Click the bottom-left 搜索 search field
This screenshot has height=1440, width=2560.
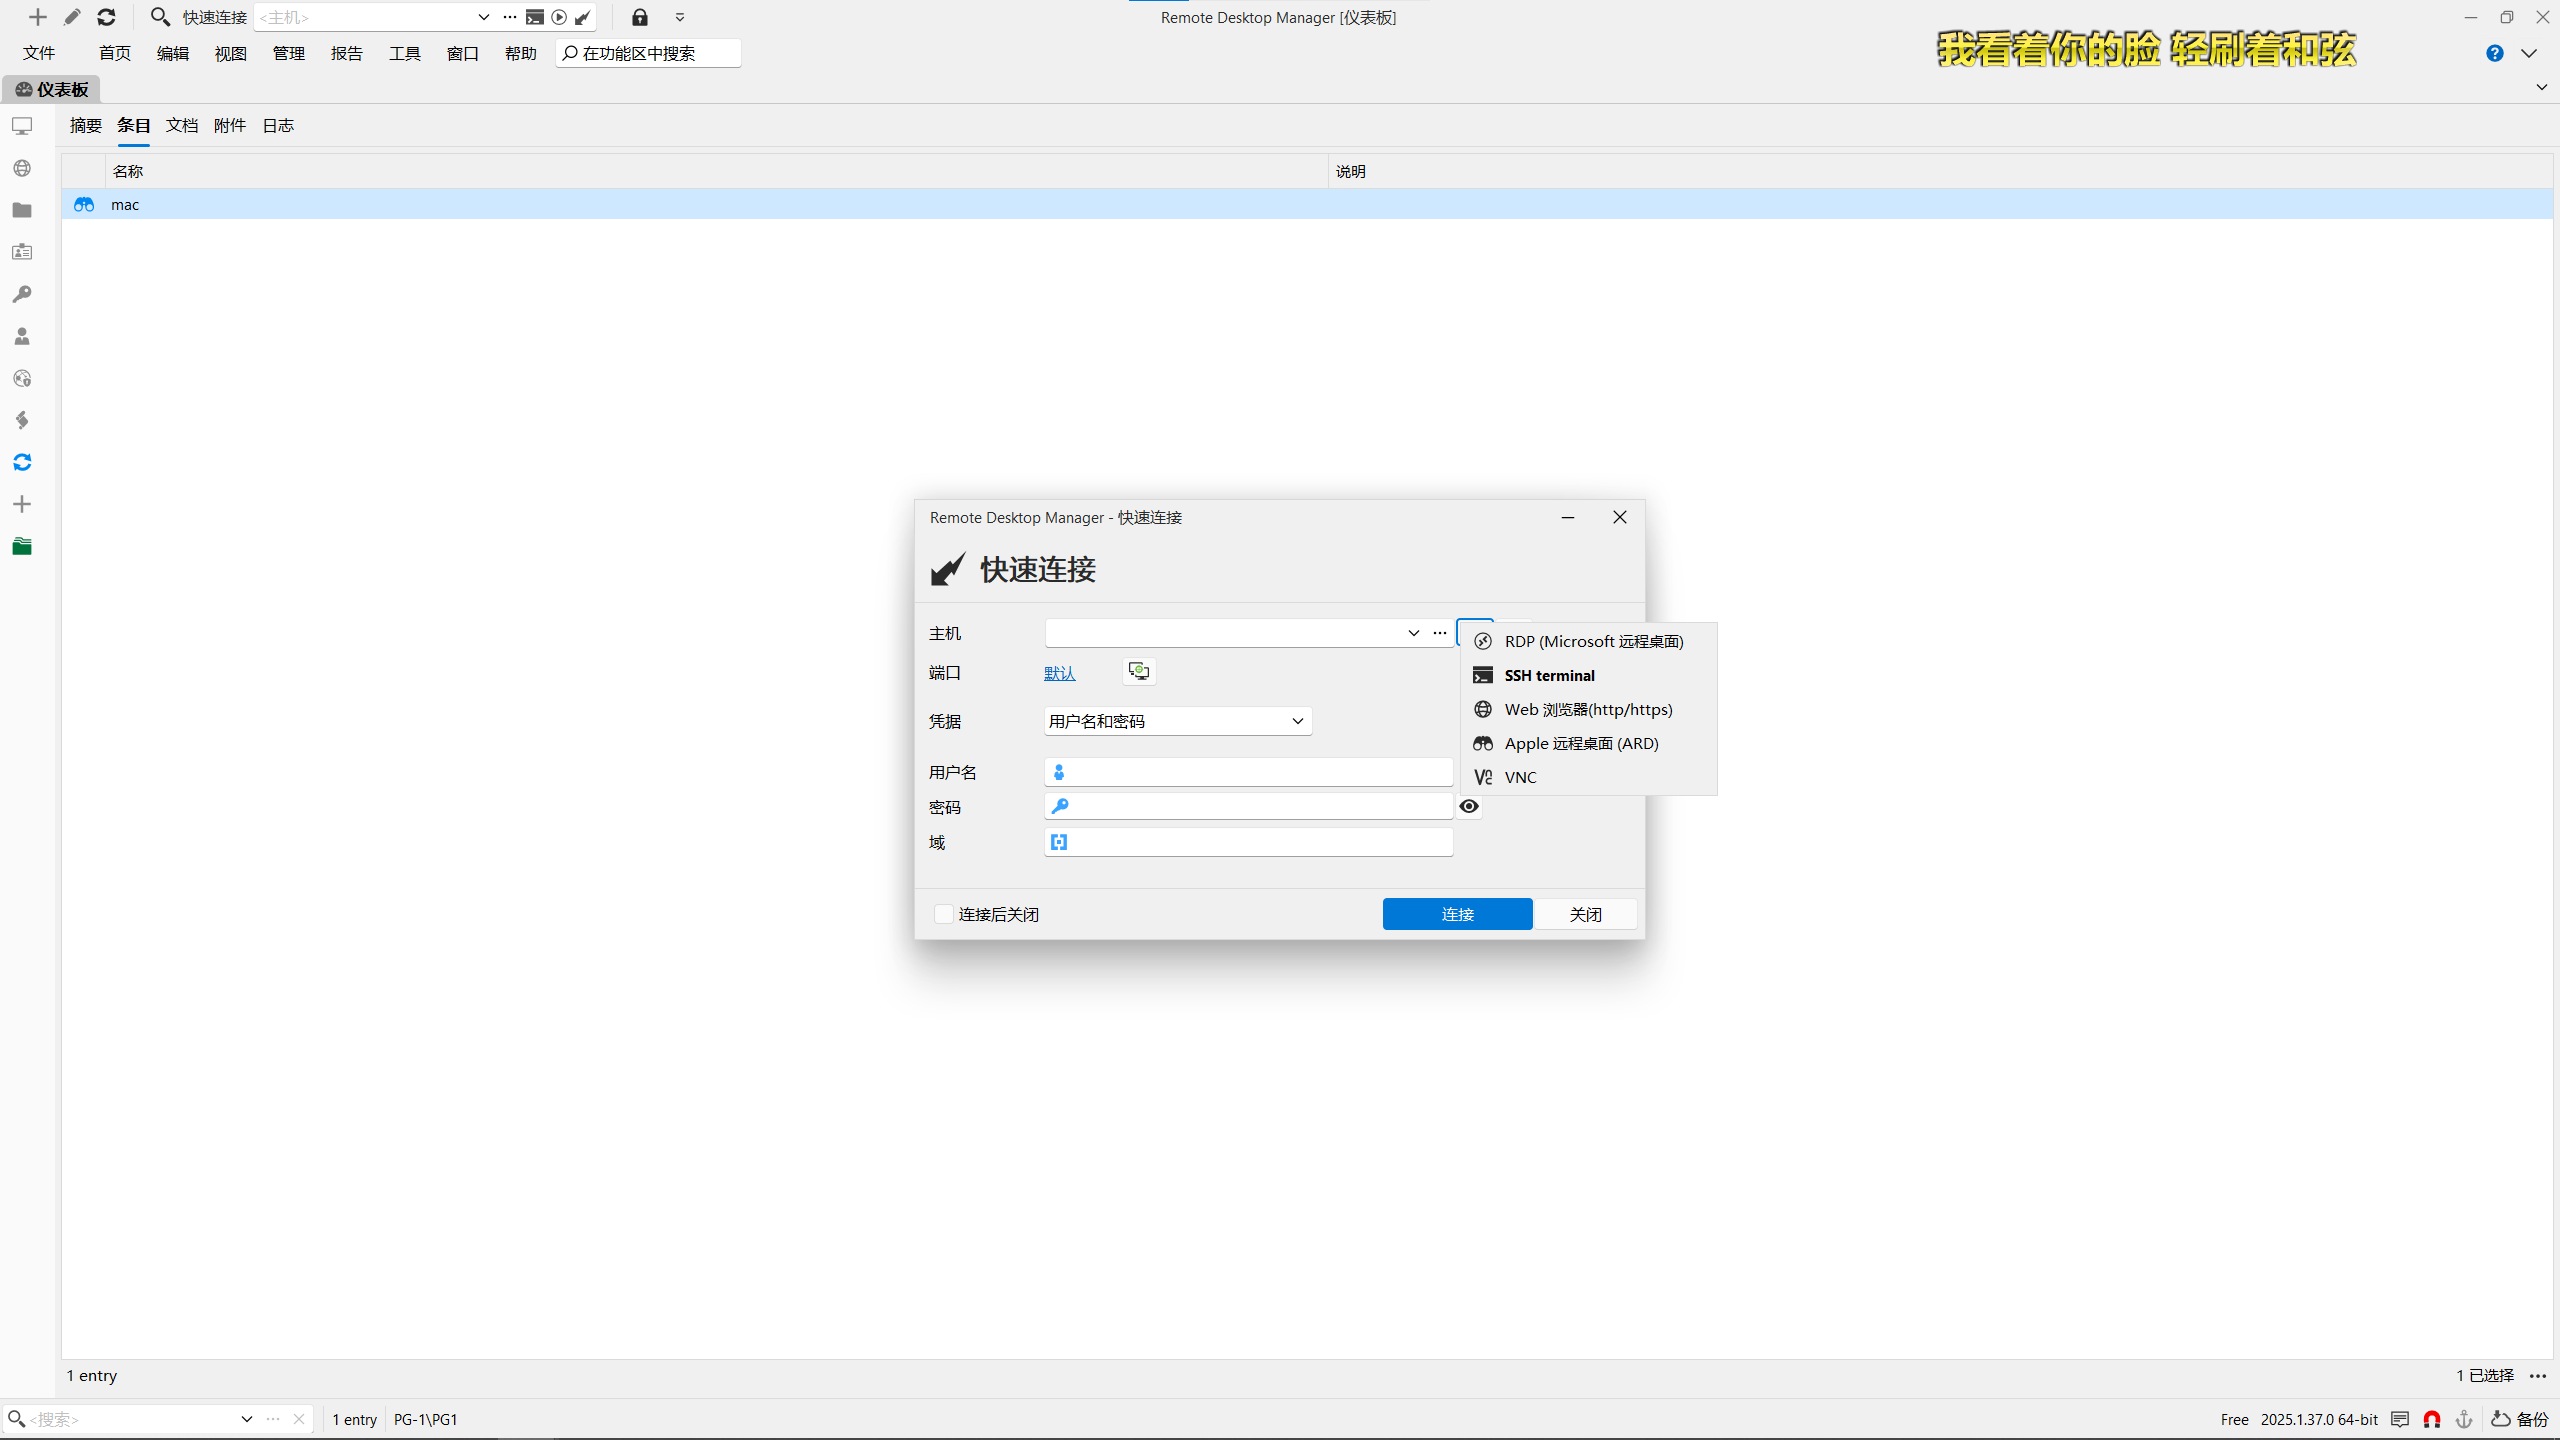pyautogui.click(x=130, y=1419)
